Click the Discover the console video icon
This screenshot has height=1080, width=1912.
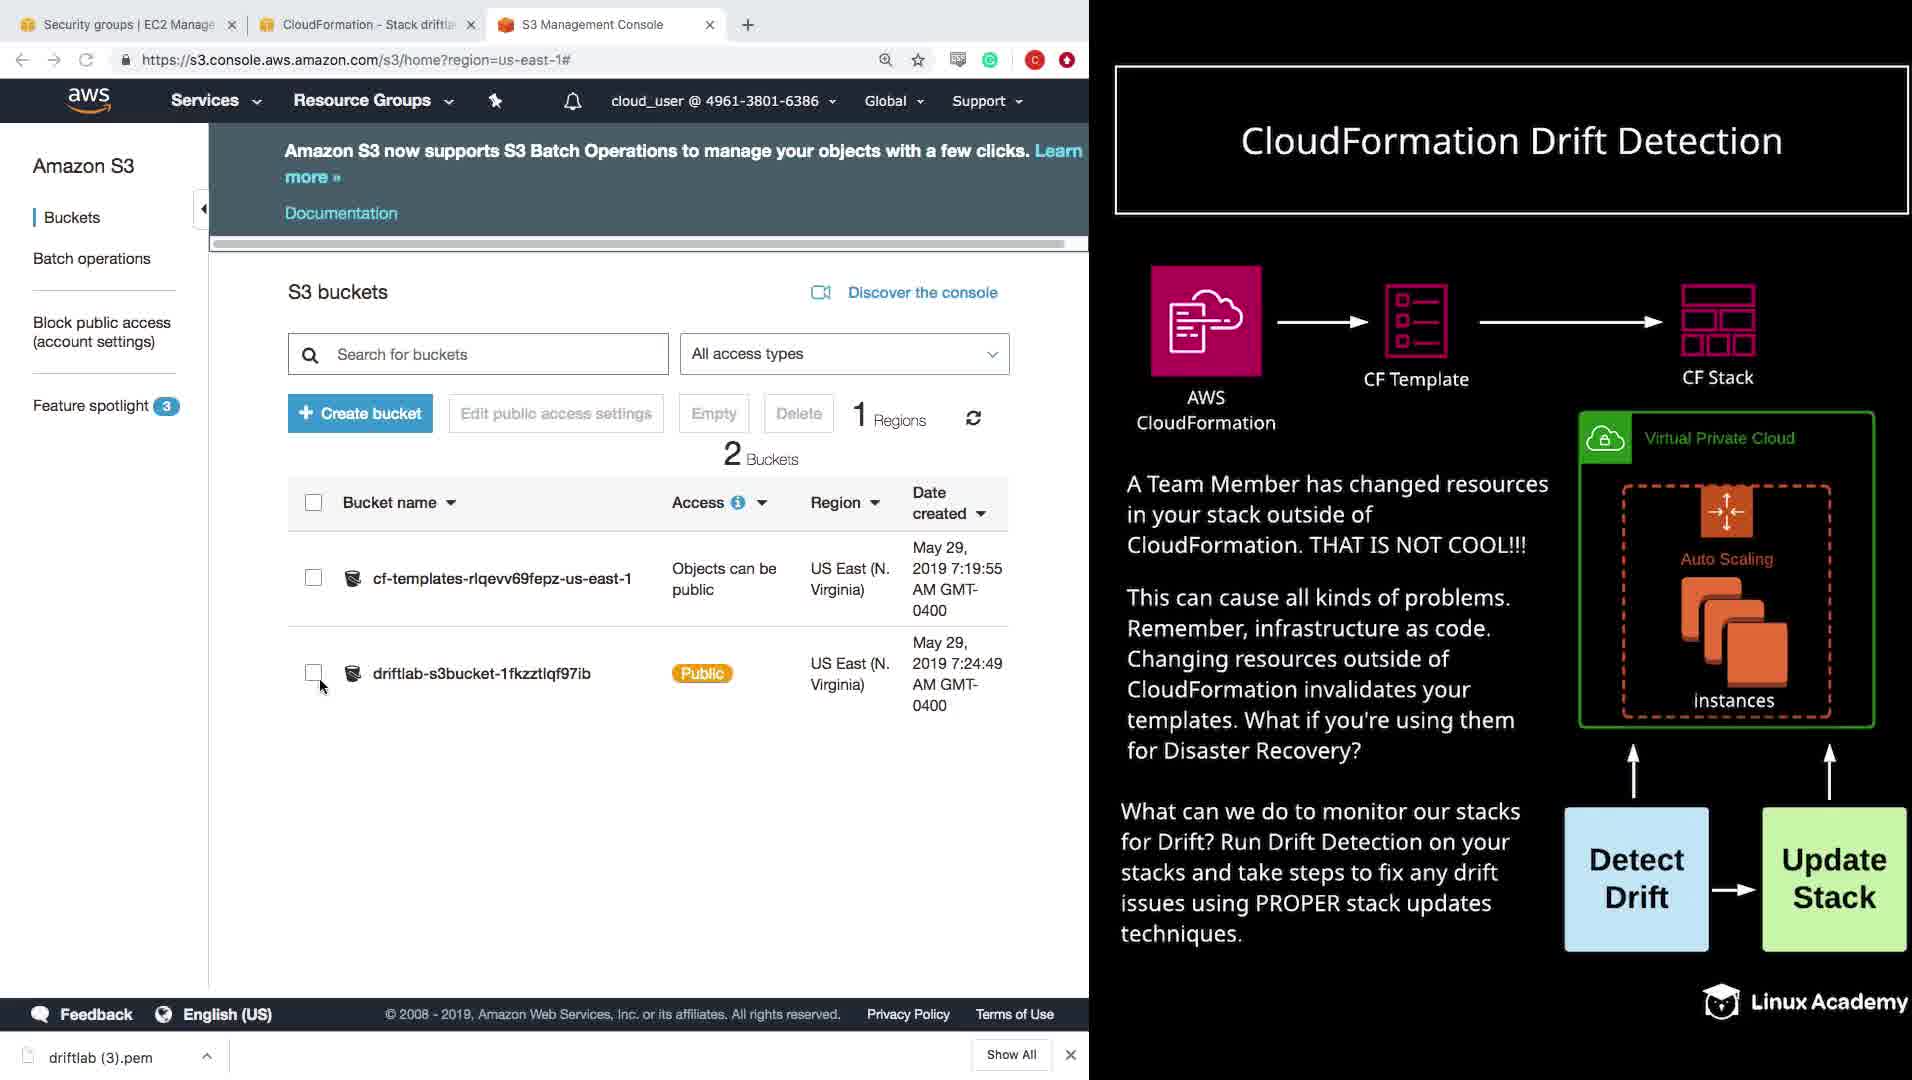[821, 292]
